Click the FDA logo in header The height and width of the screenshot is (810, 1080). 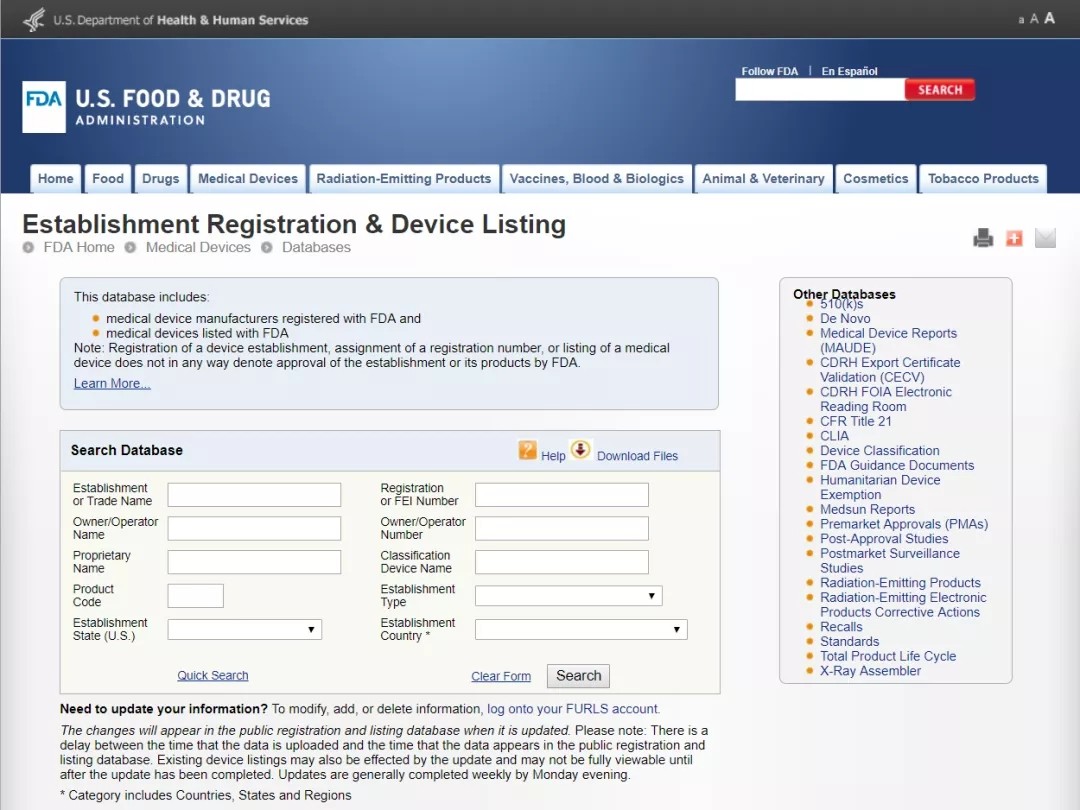(44, 107)
